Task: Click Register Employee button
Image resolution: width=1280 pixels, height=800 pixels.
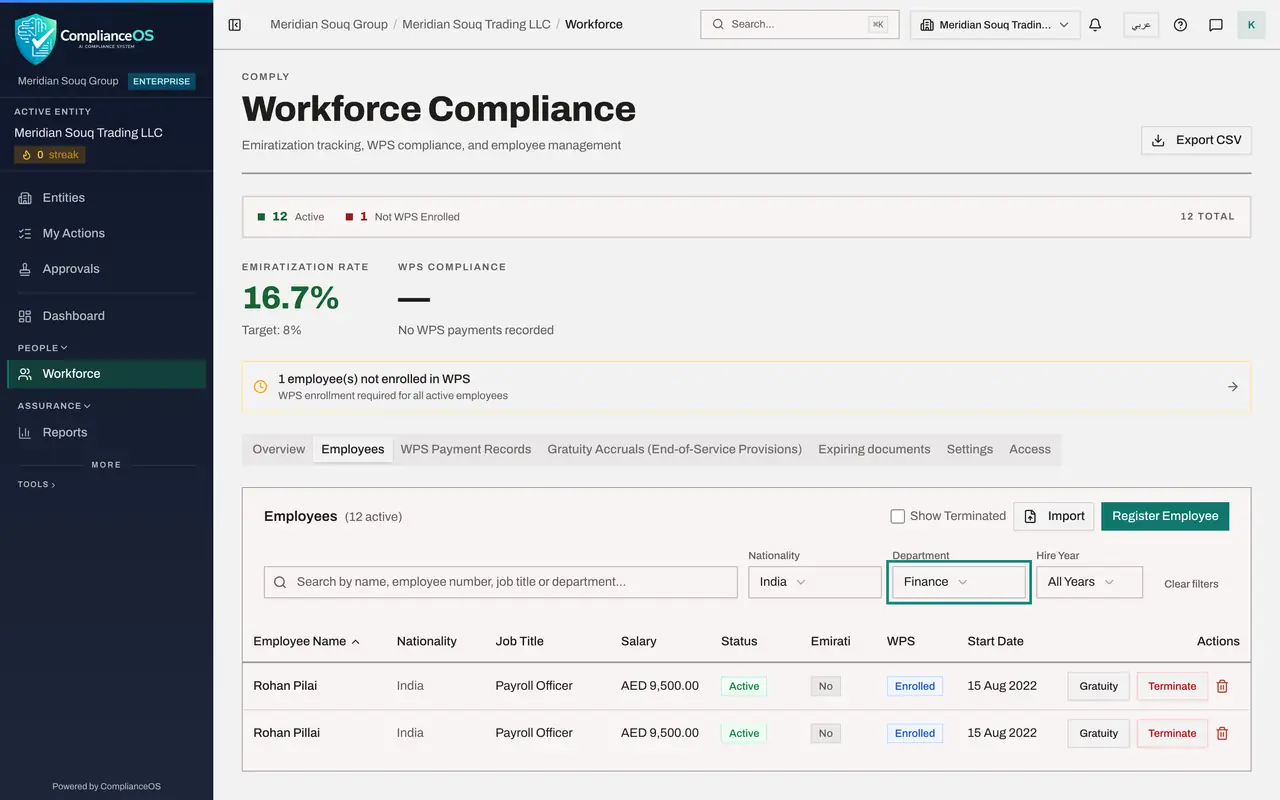Action: pos(1165,516)
